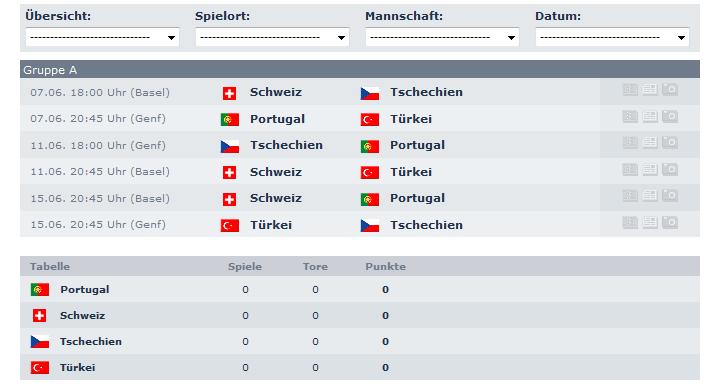Open the Mannschaft dropdown list
The height and width of the screenshot is (386, 705).
tap(442, 37)
